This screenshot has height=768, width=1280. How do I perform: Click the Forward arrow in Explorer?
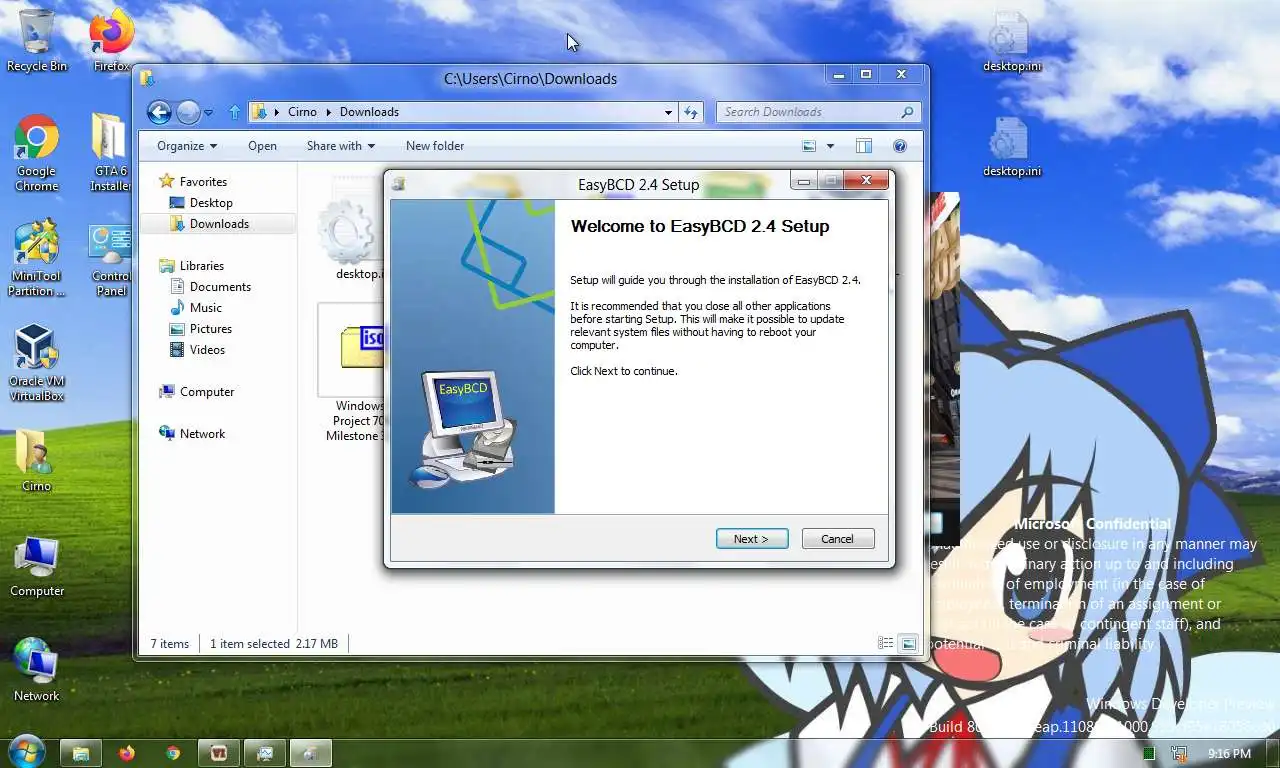pyautogui.click(x=188, y=112)
